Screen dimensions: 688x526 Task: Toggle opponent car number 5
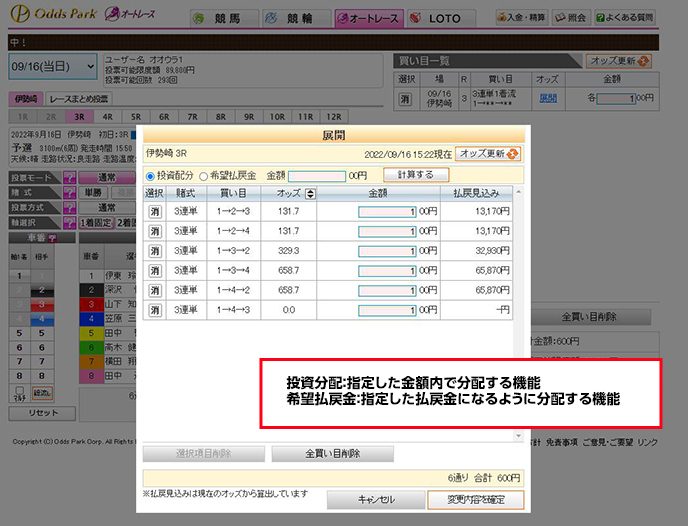(x=42, y=333)
